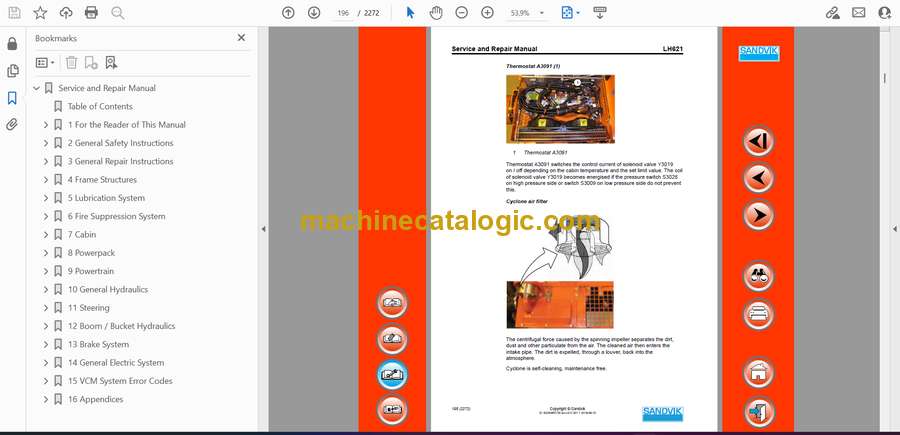Click the delete bookmark trash icon
The height and width of the screenshot is (435, 900).
71,63
